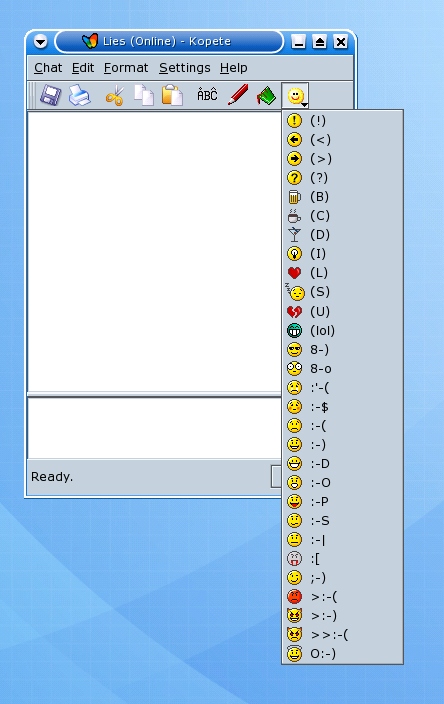Screen dimensions: 444x704
Task: Close the Kopete chat window
Action: (x=341, y=42)
